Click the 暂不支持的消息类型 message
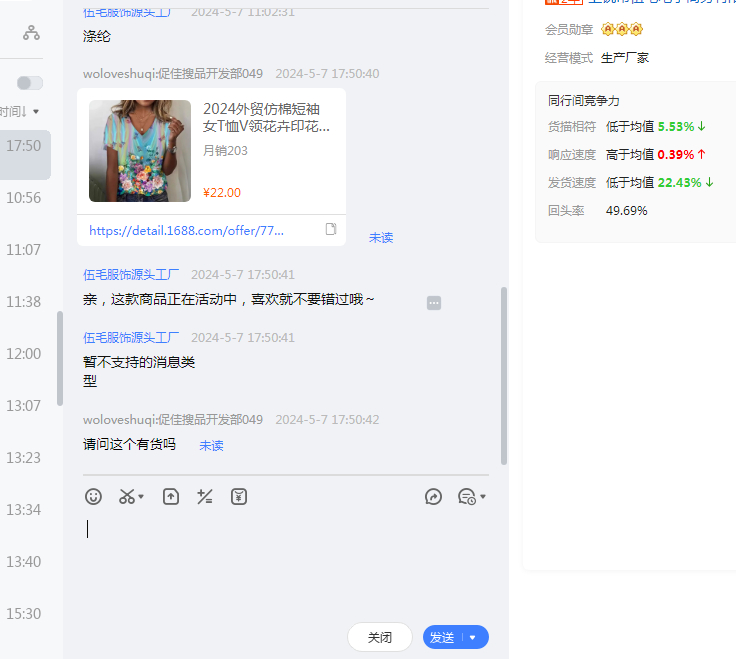 [x=139, y=371]
